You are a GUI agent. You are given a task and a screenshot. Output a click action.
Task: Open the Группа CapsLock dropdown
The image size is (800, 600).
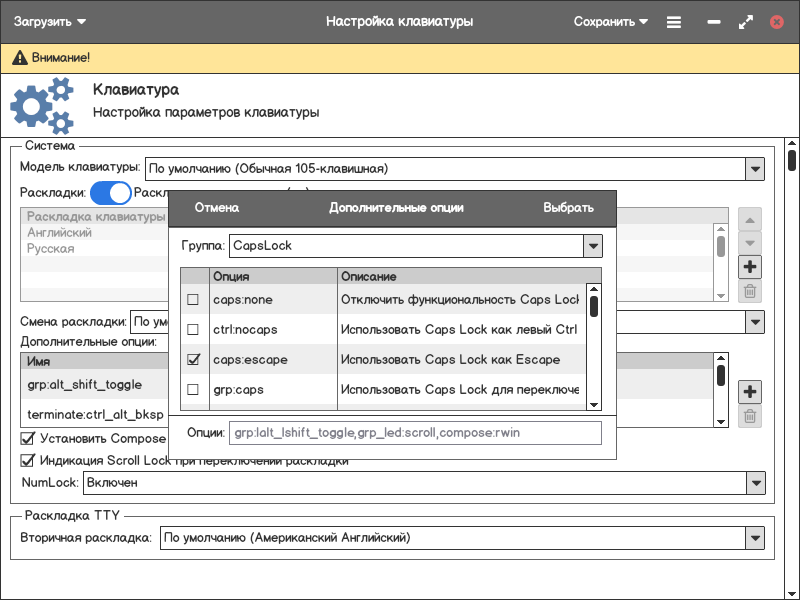pyautogui.click(x=592, y=245)
